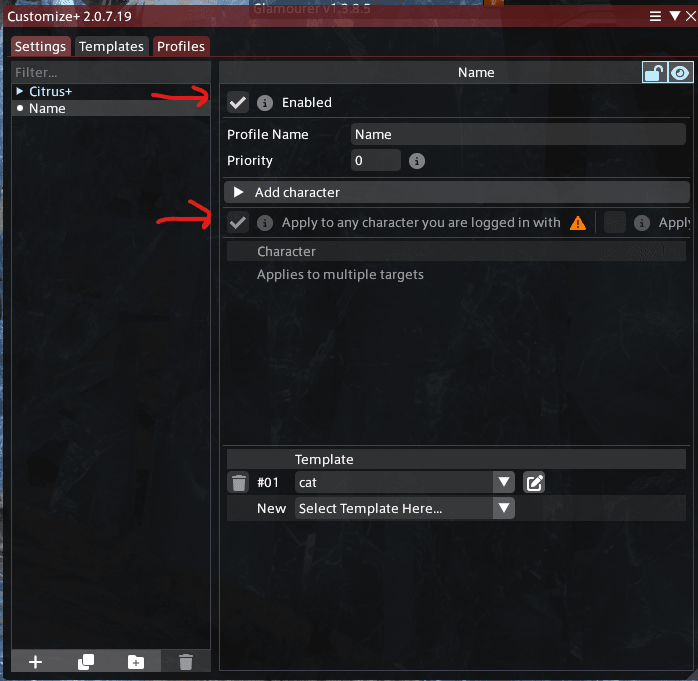Delete template #01 with trash icon
The image size is (698, 681).
pyautogui.click(x=239, y=482)
